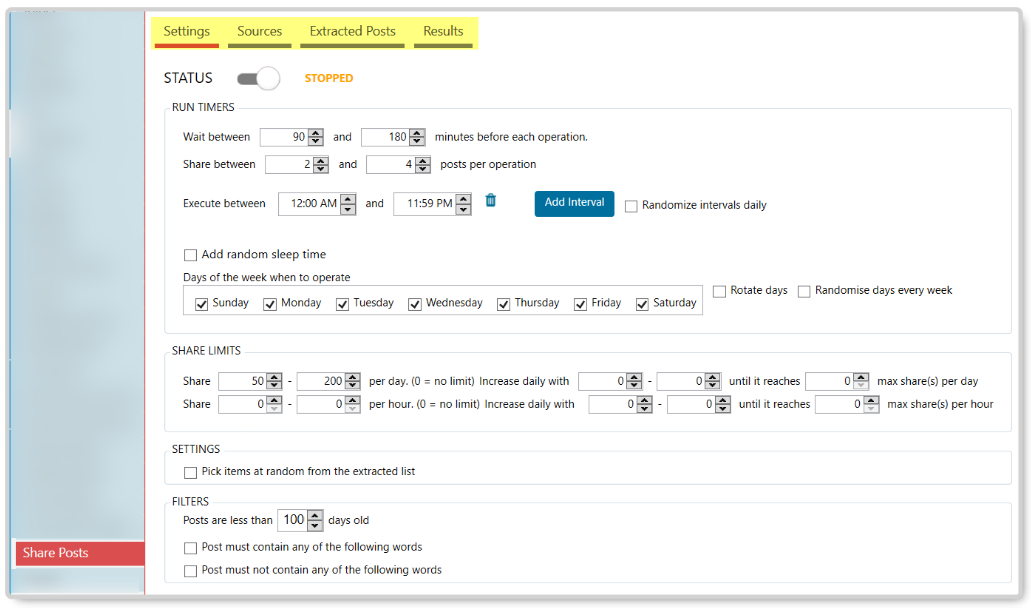Uncheck the Wednesday checkbox

pyautogui.click(x=414, y=304)
